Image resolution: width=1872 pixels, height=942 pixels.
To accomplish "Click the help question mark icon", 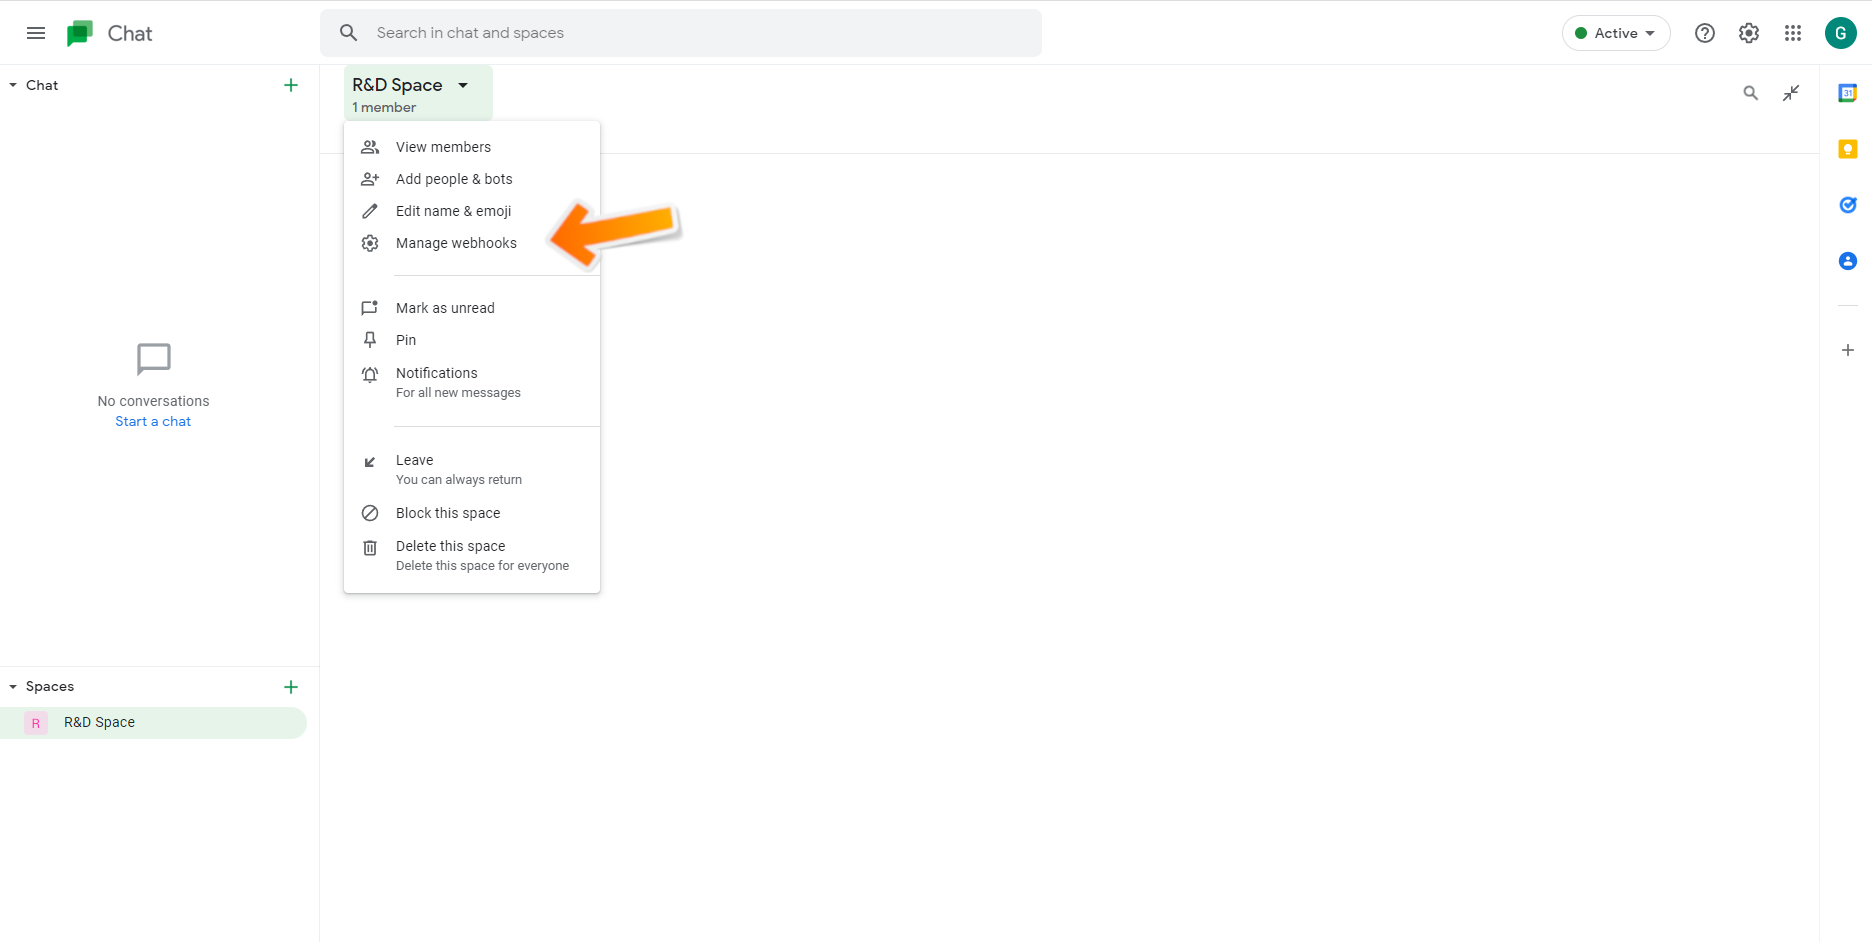I will tap(1704, 33).
